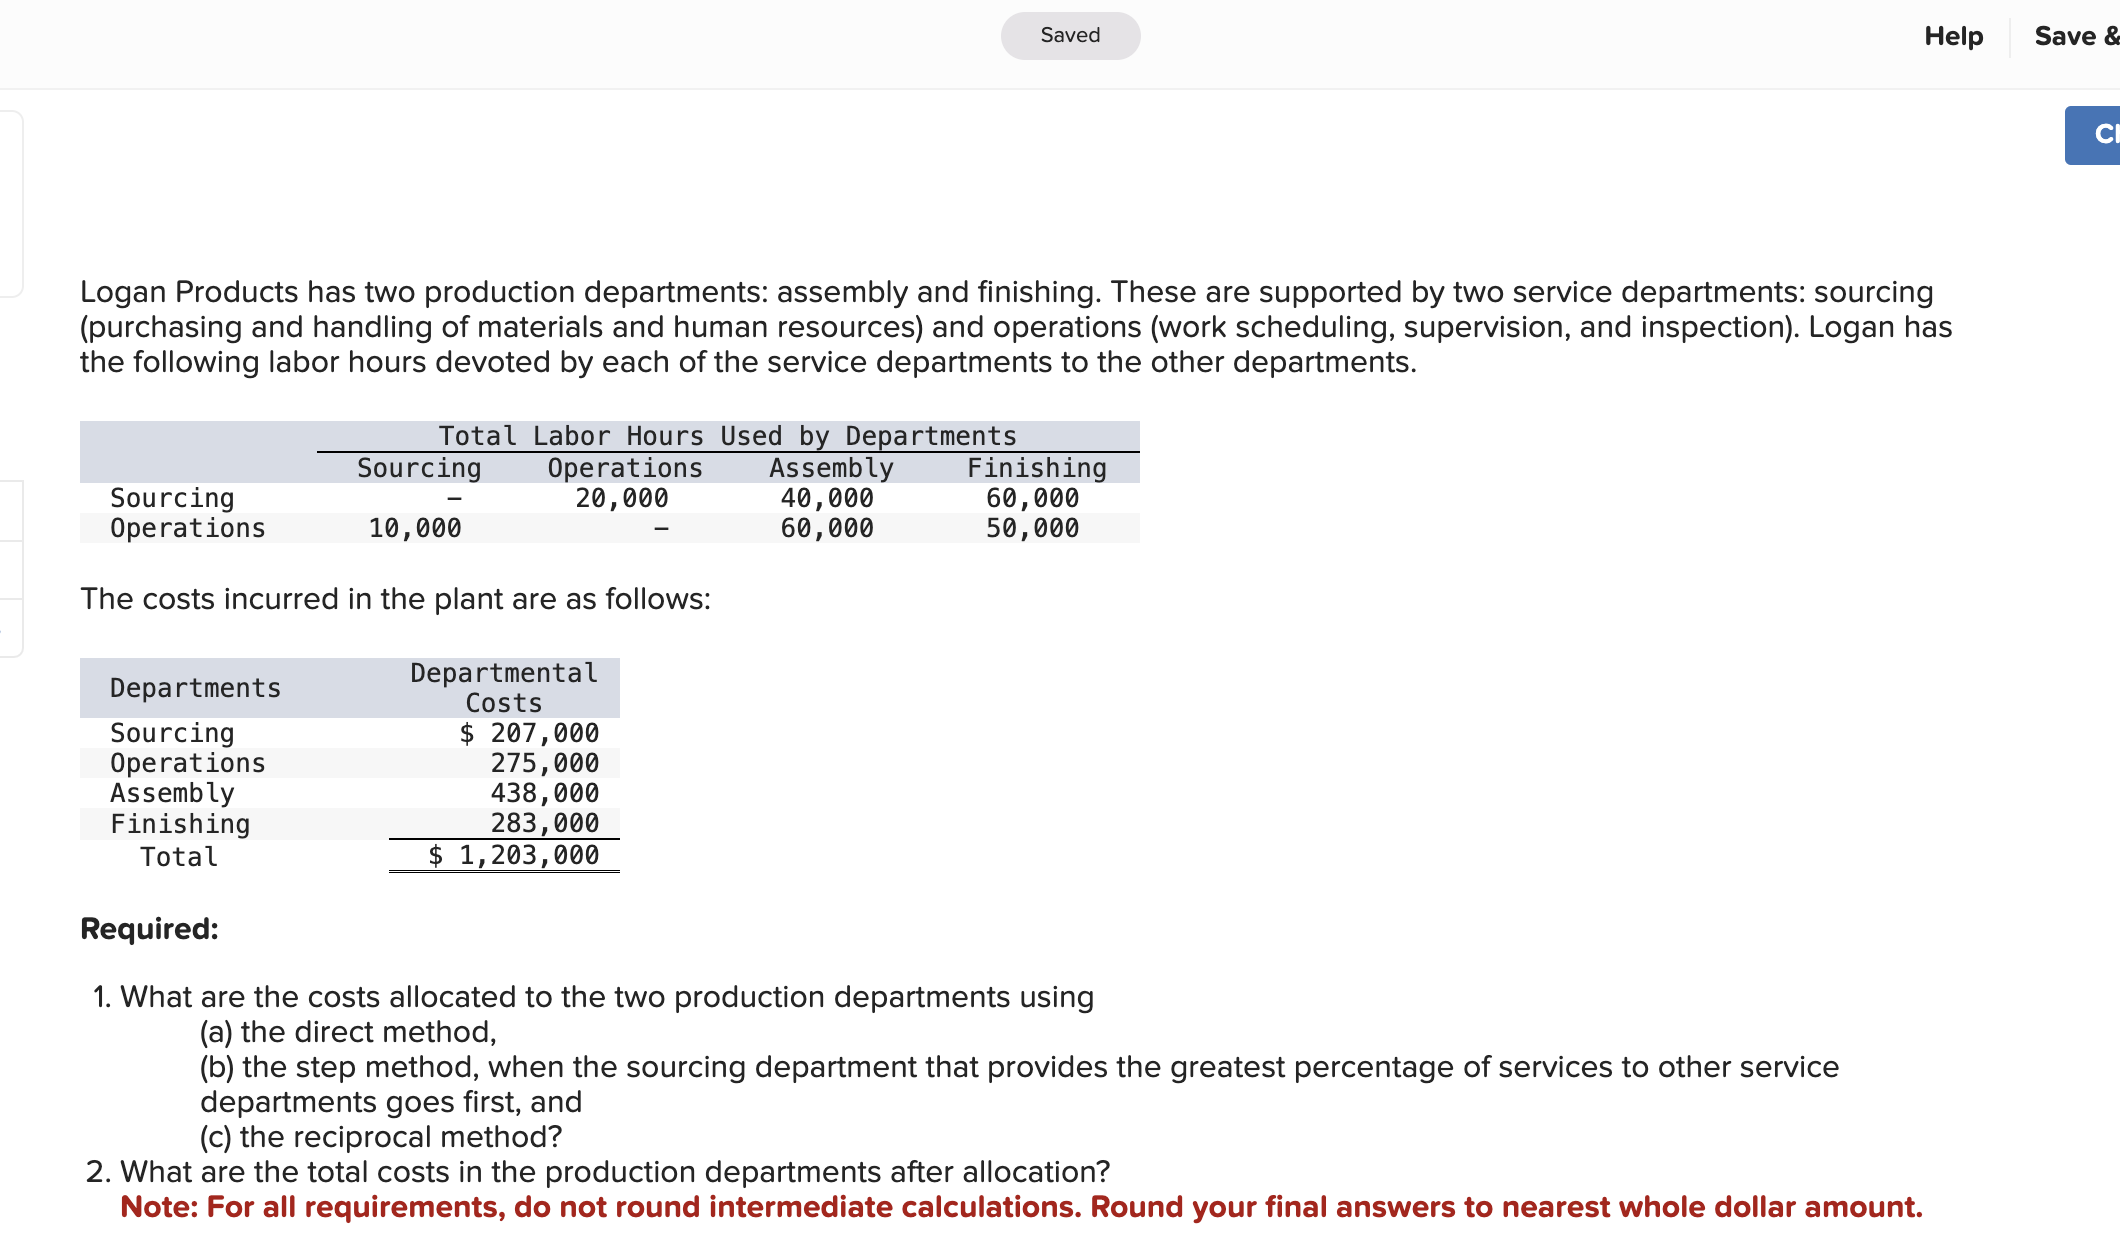This screenshot has height=1248, width=2120.
Task: Select the 20,000 hours cell
Action: 621,498
